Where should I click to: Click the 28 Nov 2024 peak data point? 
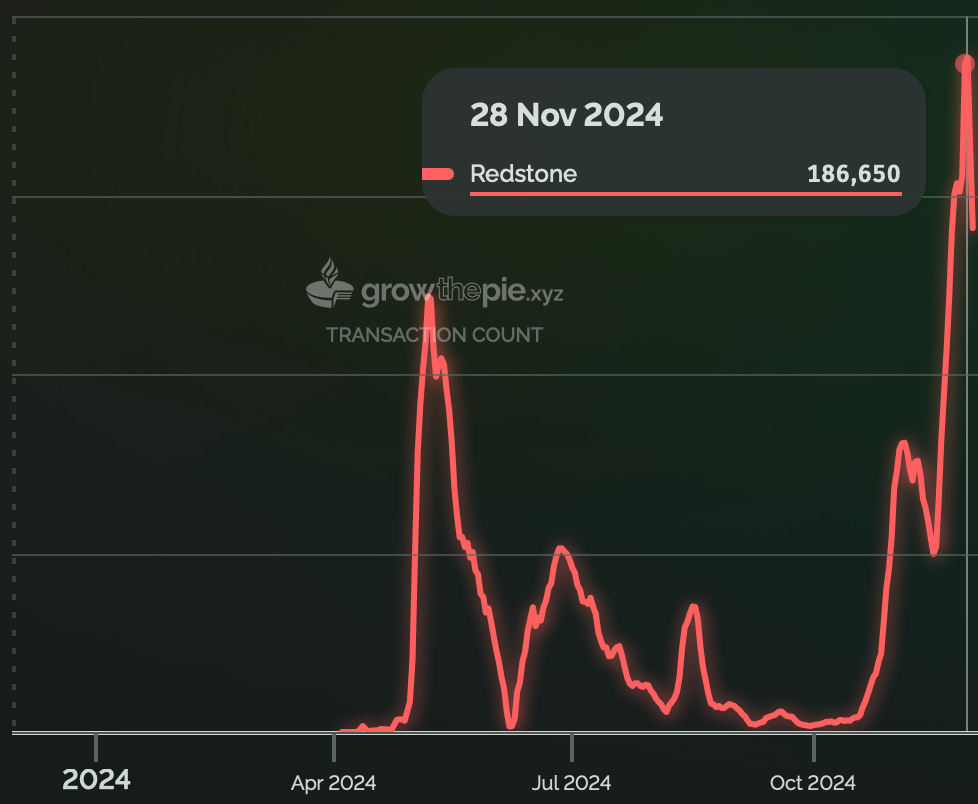(965, 64)
